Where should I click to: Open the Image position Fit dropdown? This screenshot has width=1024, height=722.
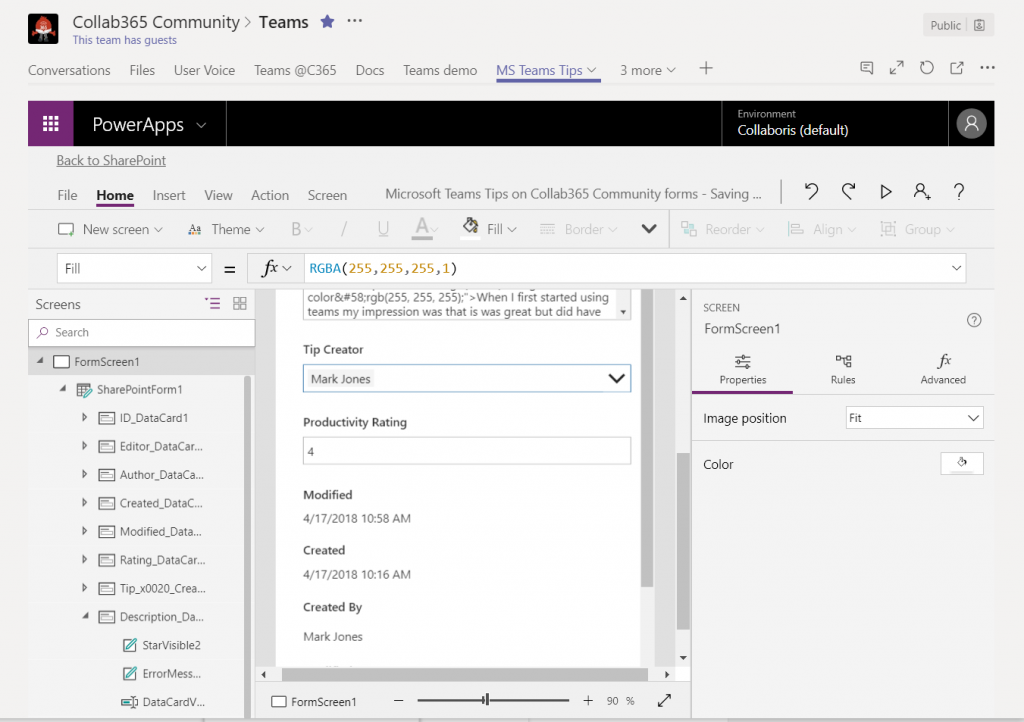click(914, 418)
